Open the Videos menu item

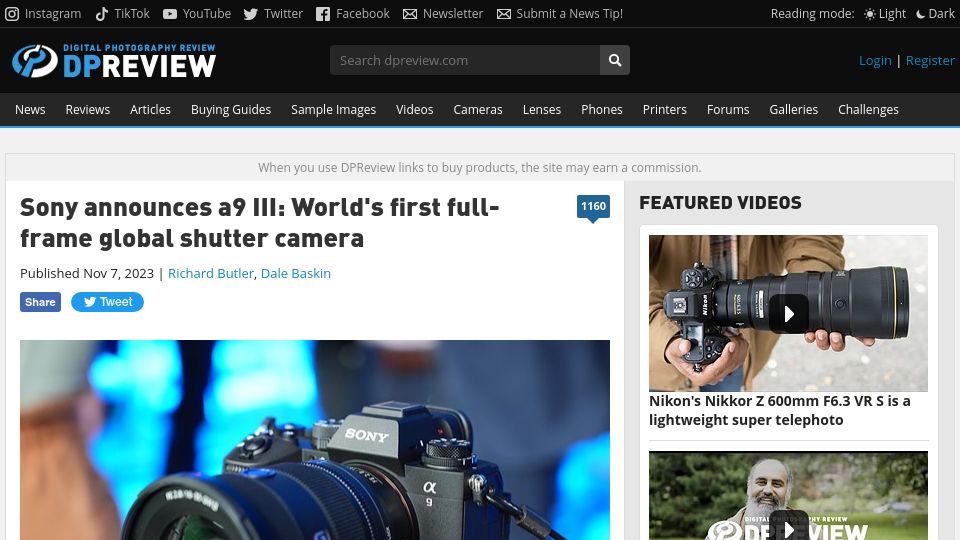pyautogui.click(x=414, y=110)
